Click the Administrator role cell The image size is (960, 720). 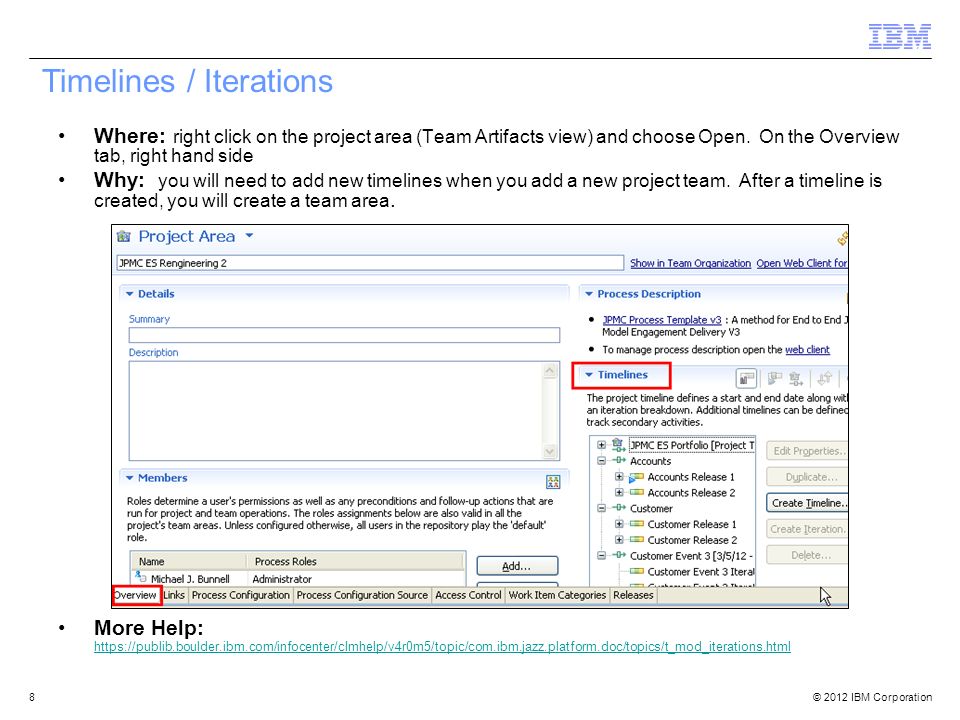pyautogui.click(x=282, y=579)
